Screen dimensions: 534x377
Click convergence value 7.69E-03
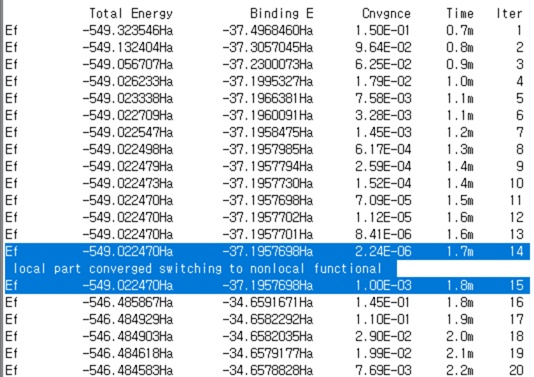[383, 370]
